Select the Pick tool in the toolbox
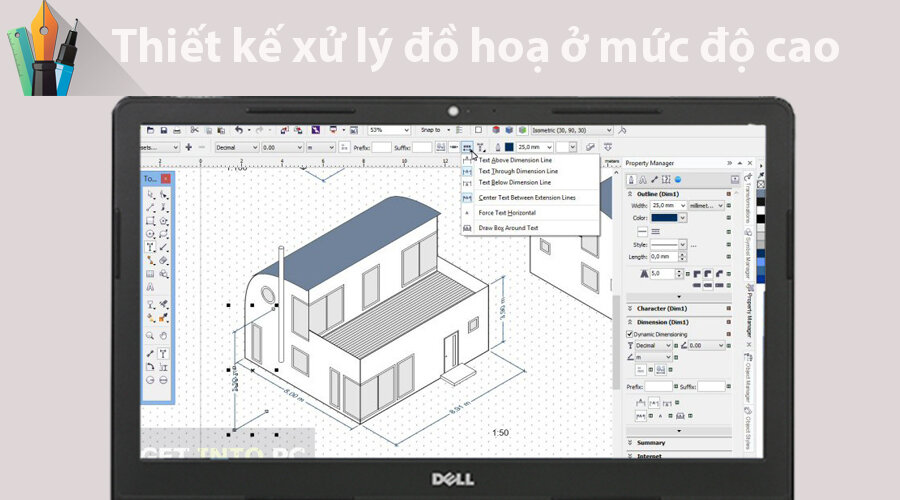The height and width of the screenshot is (500, 900). 150,194
